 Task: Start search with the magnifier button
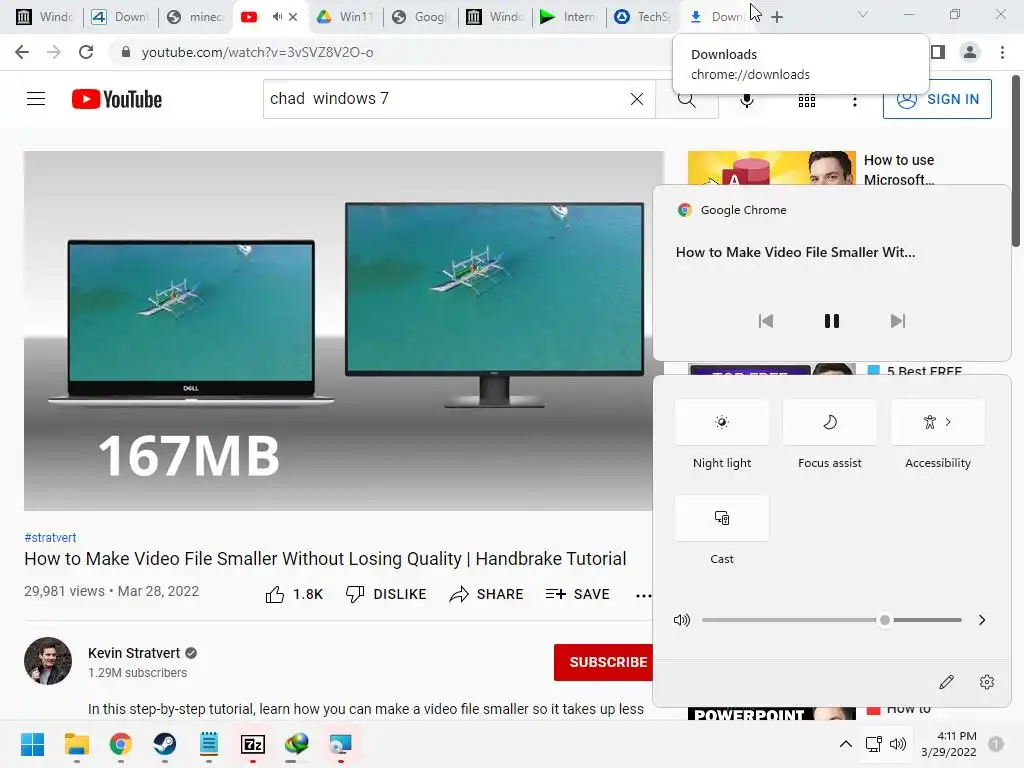[686, 99]
